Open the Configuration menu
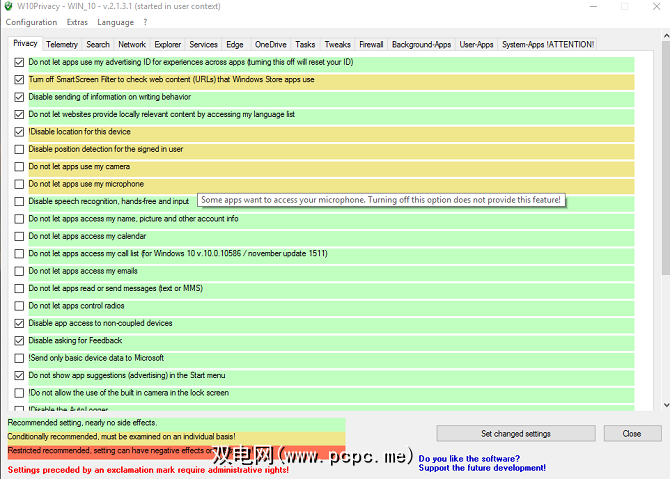 [x=31, y=22]
